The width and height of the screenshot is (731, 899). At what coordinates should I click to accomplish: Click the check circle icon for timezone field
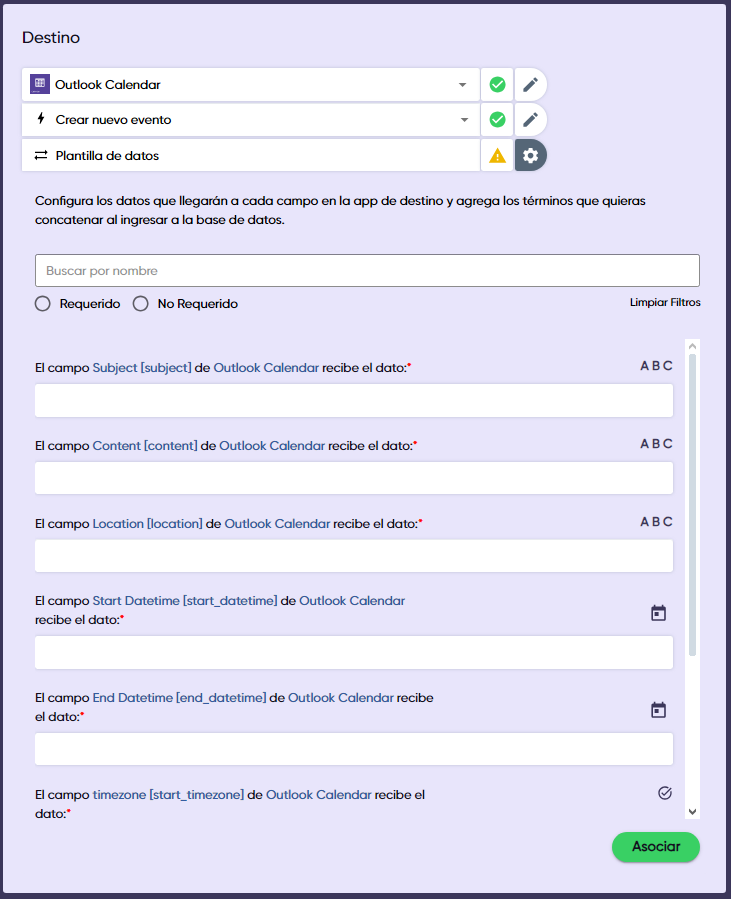(x=665, y=793)
